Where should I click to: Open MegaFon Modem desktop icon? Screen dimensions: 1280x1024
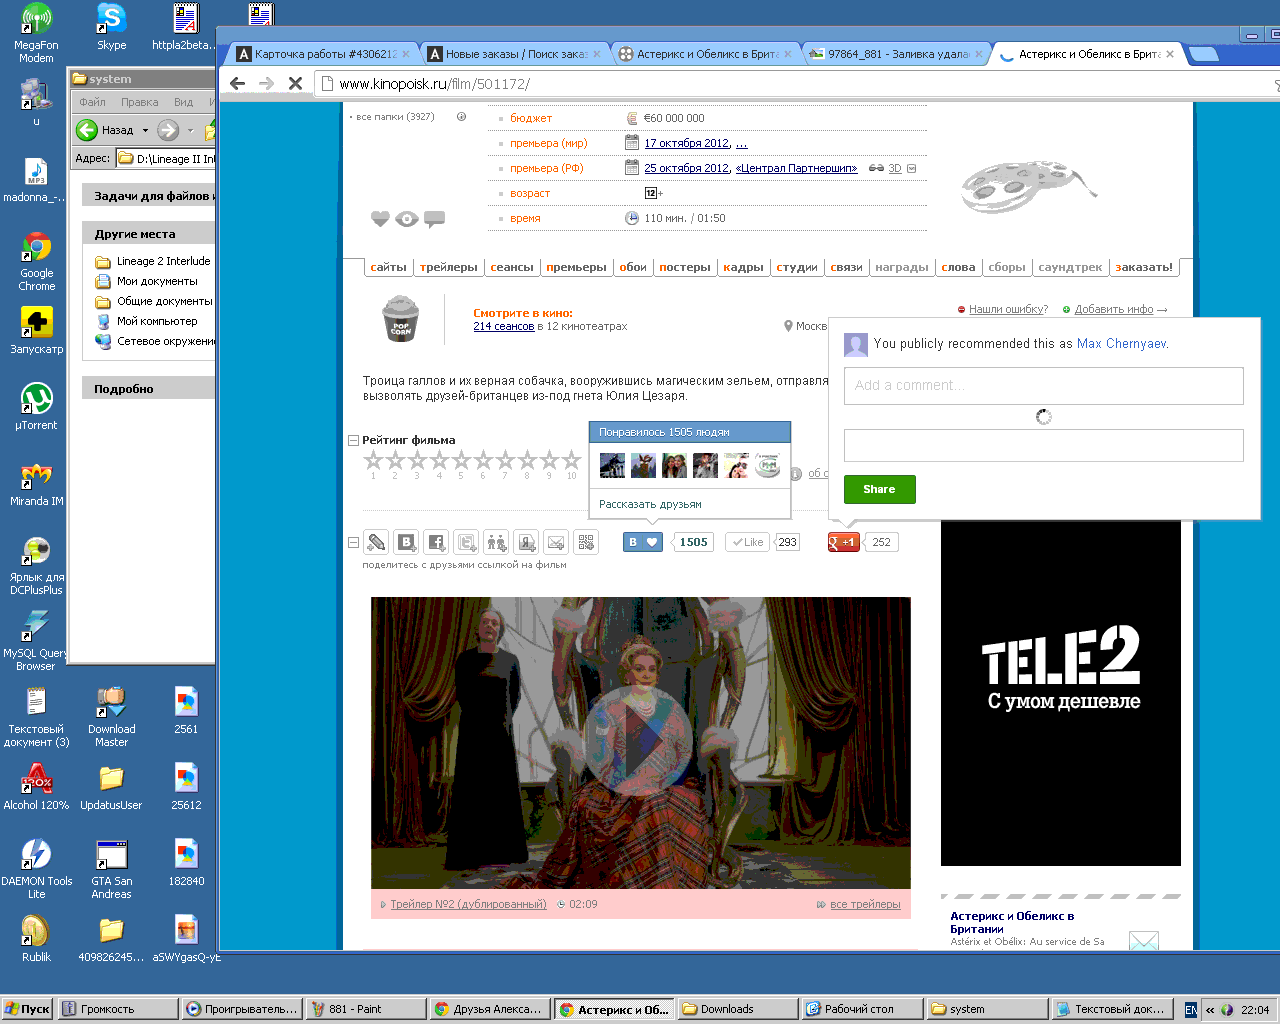[x=37, y=33]
